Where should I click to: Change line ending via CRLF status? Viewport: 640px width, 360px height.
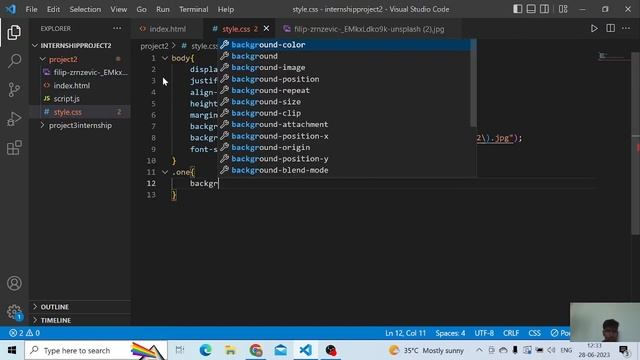(511, 333)
